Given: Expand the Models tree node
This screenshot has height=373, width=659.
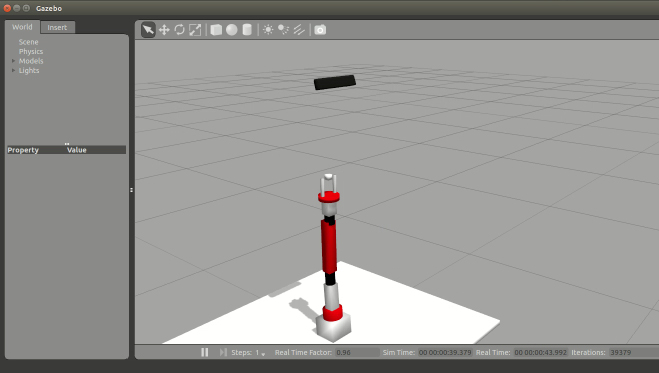Looking at the screenshot, I should point(13,61).
